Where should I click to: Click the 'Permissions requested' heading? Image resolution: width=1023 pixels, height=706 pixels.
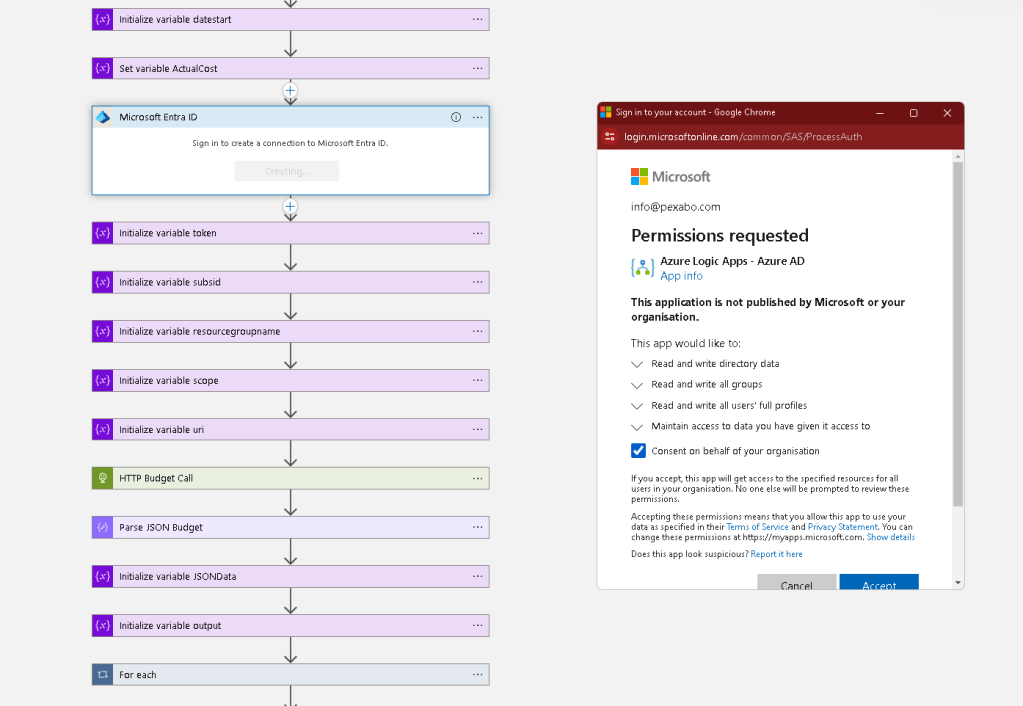pos(720,236)
